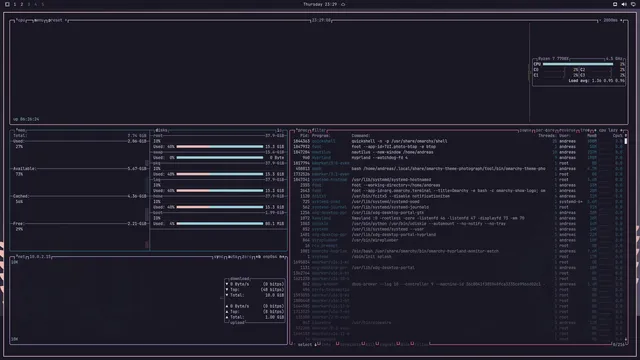Click signals in proc footer
This screenshot has height=360, width=640.
[387, 344]
